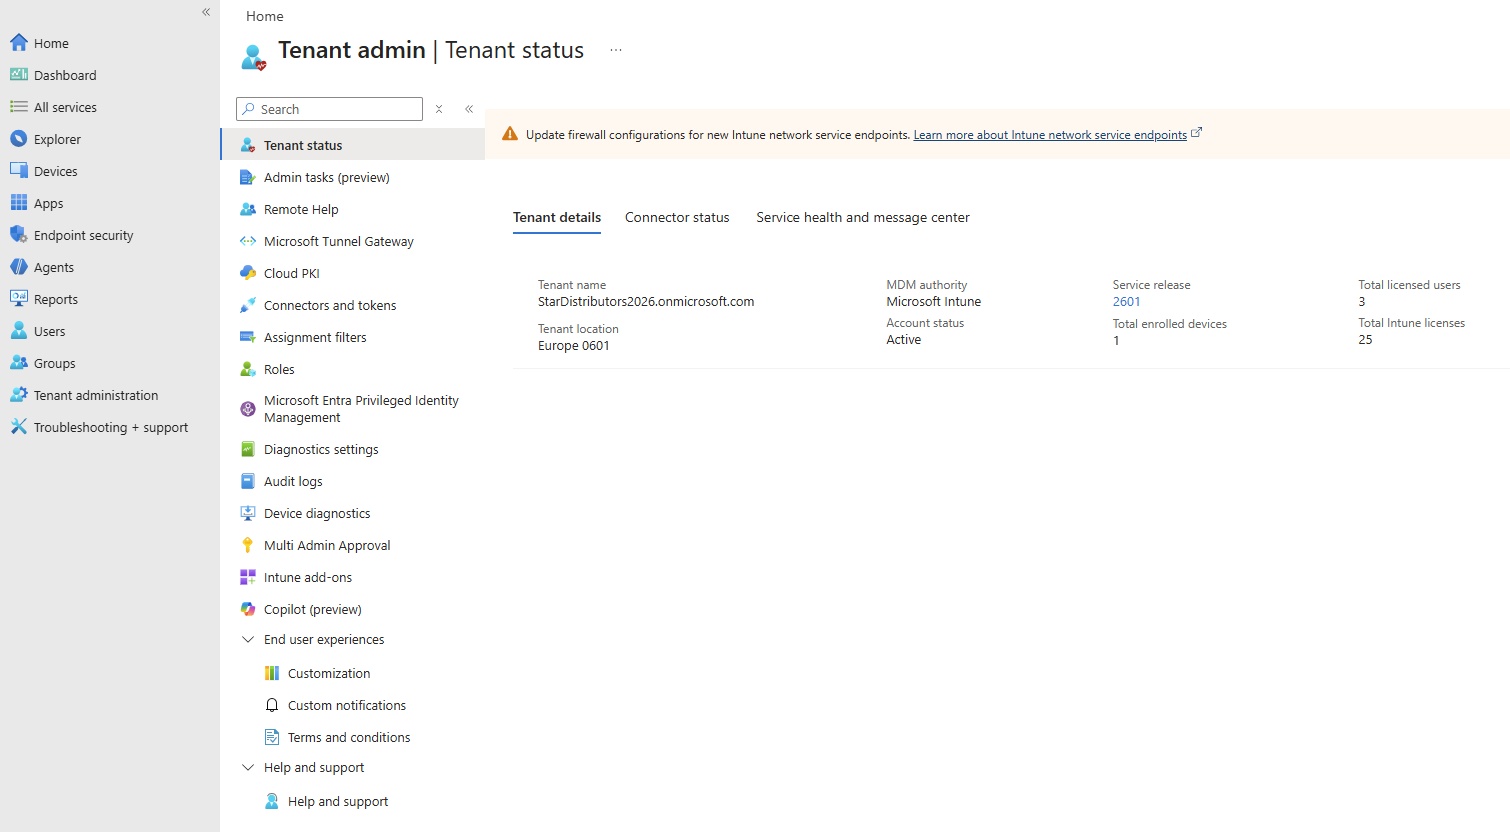Viewport: 1510px width, 832px height.
Task: Open Remote Help via its icon
Action: tap(248, 209)
